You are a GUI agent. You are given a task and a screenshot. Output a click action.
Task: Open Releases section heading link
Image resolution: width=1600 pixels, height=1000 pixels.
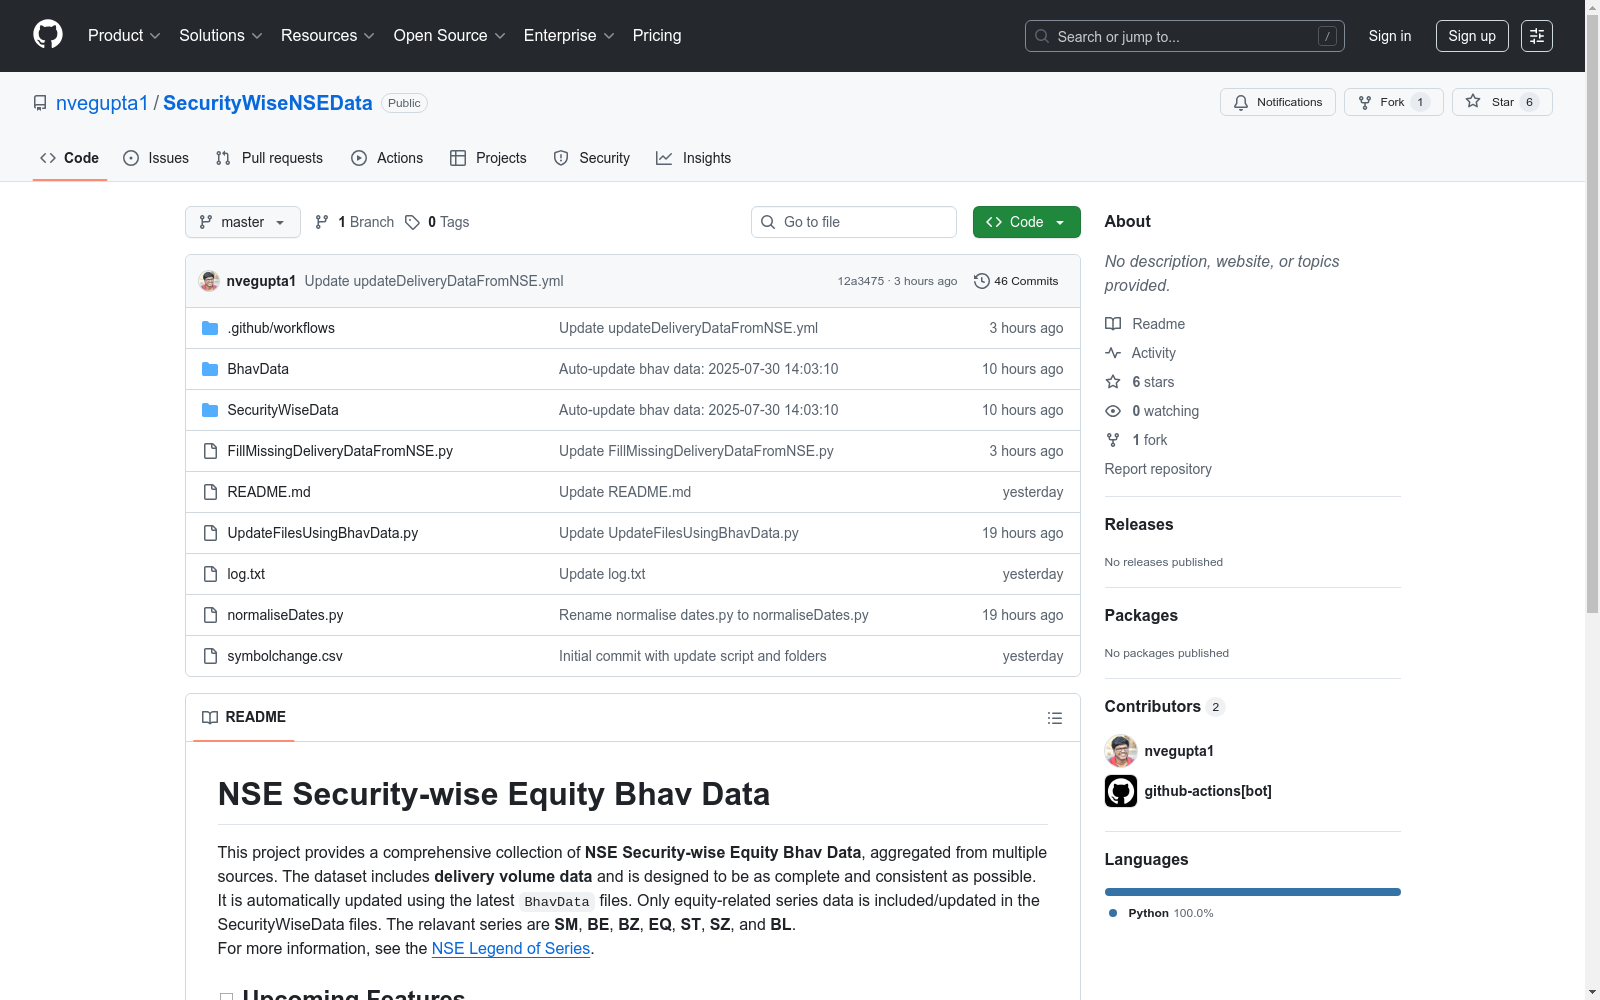coord(1139,524)
